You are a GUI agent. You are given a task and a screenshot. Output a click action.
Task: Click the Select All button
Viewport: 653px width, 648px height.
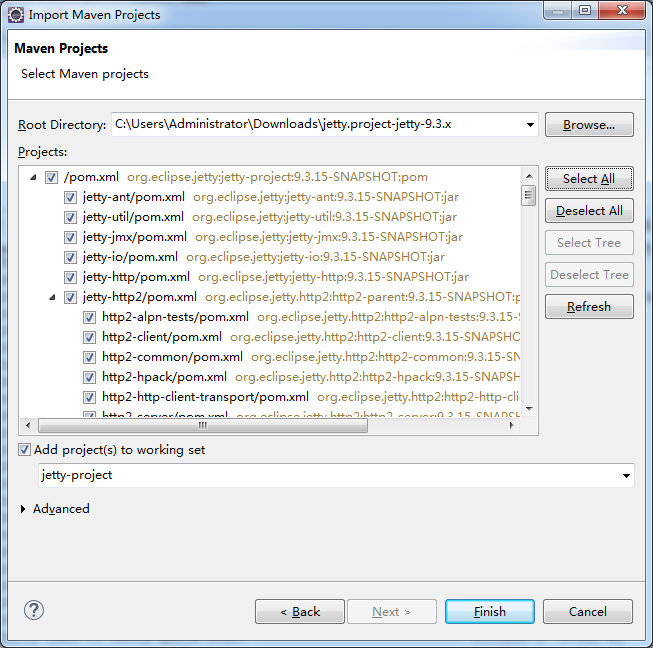(x=589, y=179)
